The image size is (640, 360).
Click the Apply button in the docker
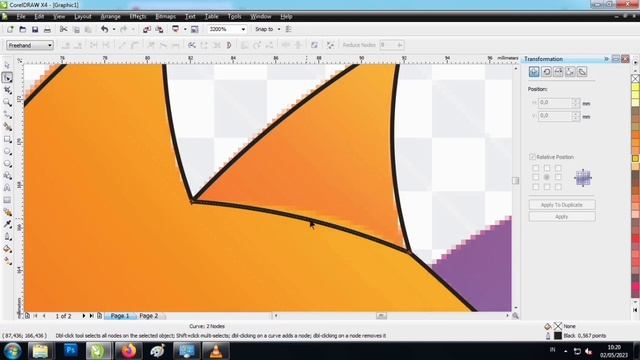pos(562,217)
